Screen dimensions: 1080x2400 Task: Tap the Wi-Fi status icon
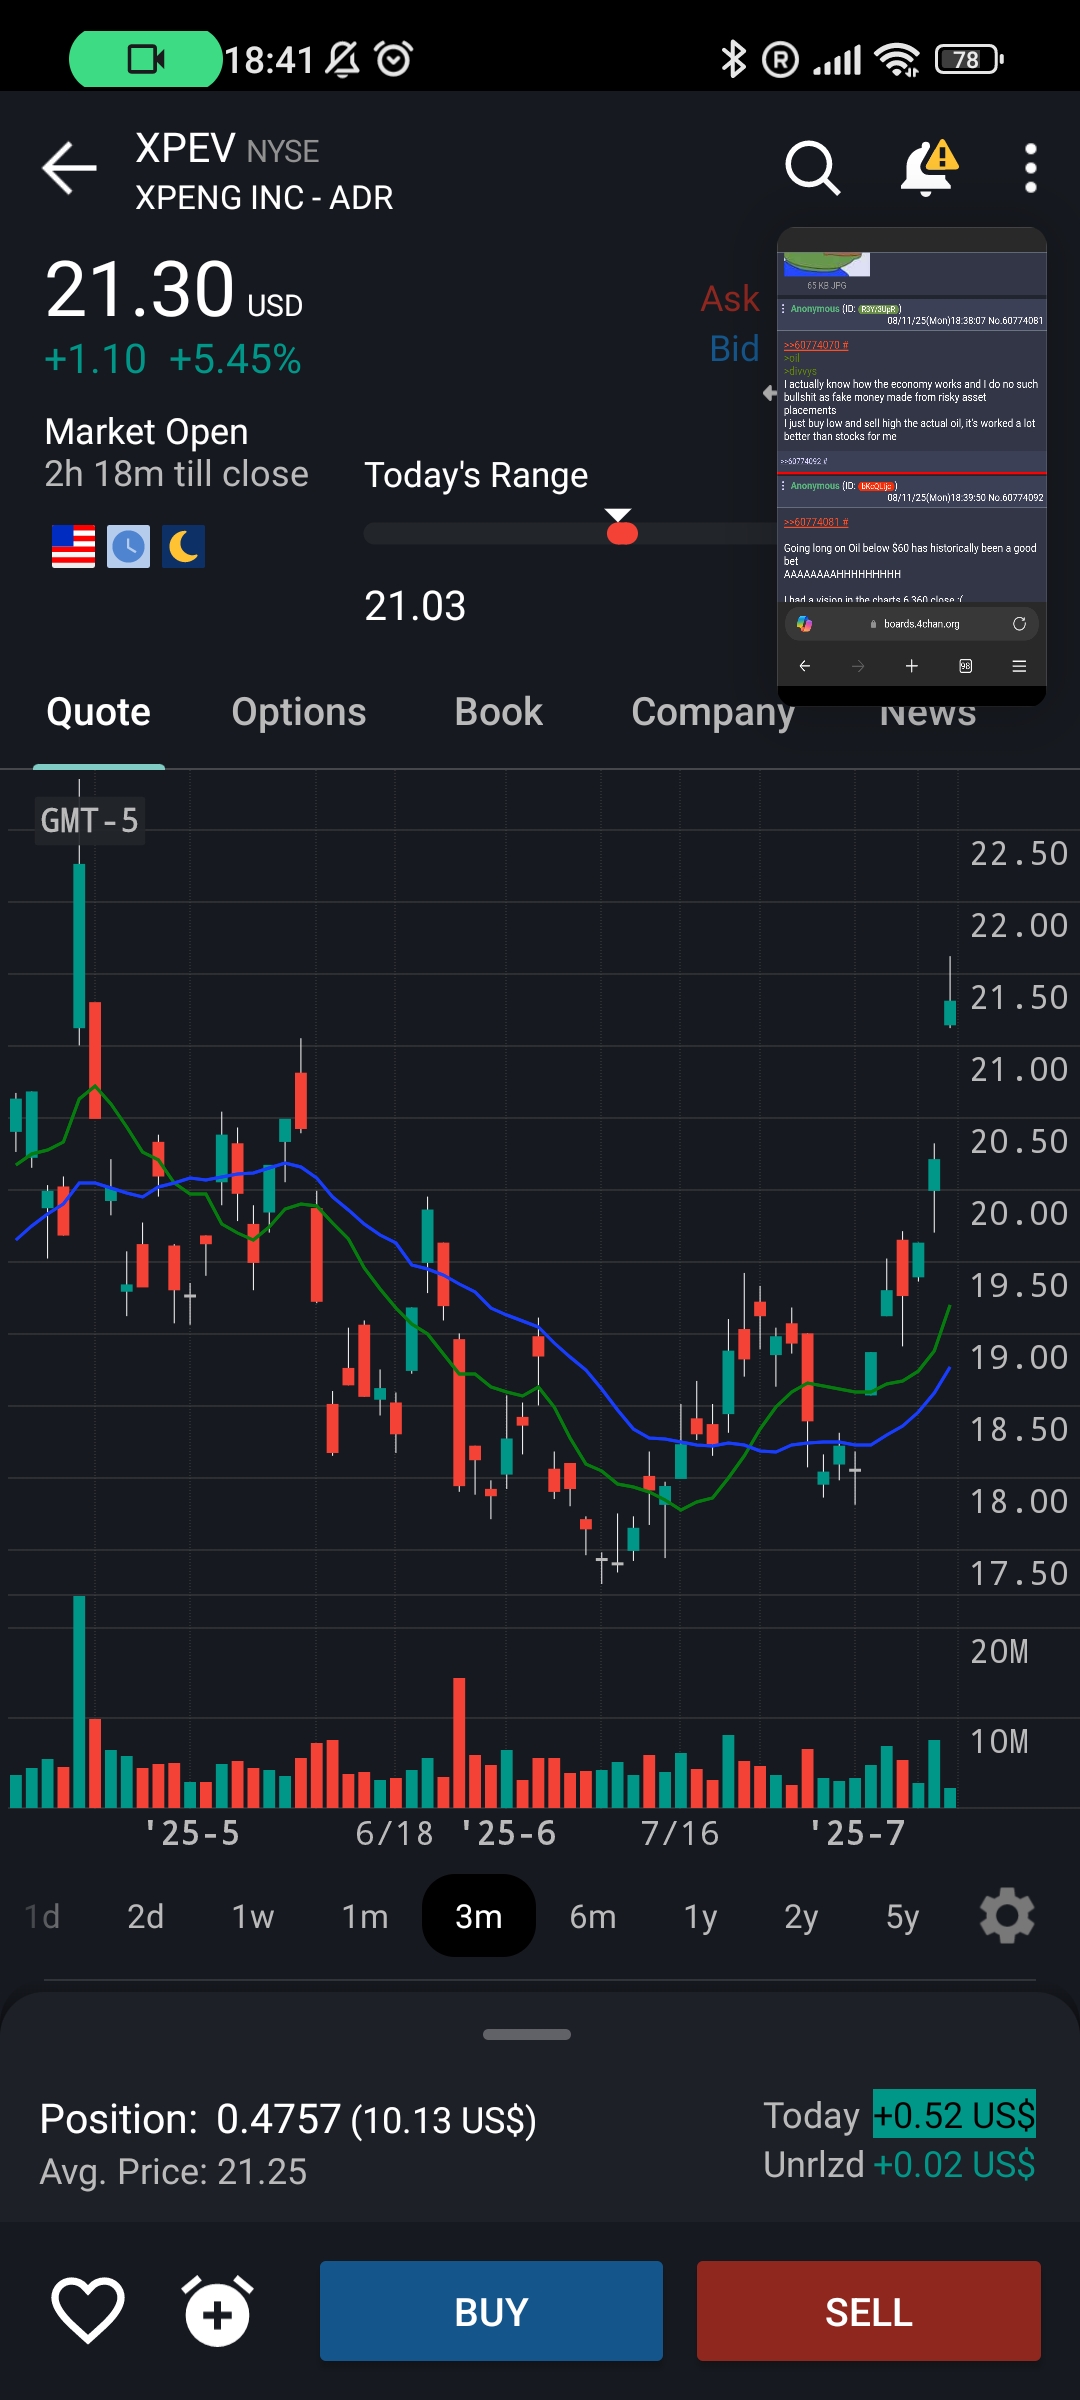pos(897,60)
